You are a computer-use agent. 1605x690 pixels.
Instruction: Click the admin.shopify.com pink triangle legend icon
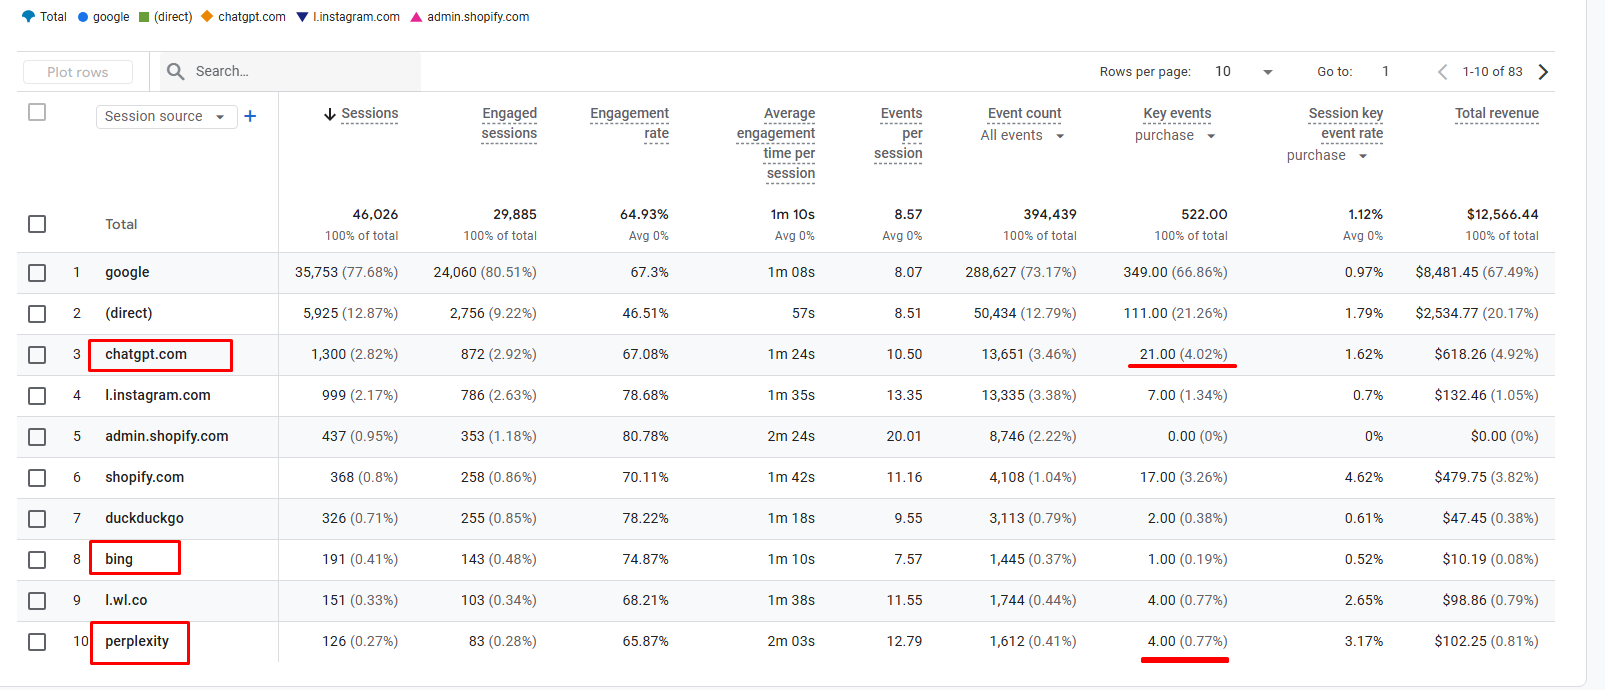point(416,17)
